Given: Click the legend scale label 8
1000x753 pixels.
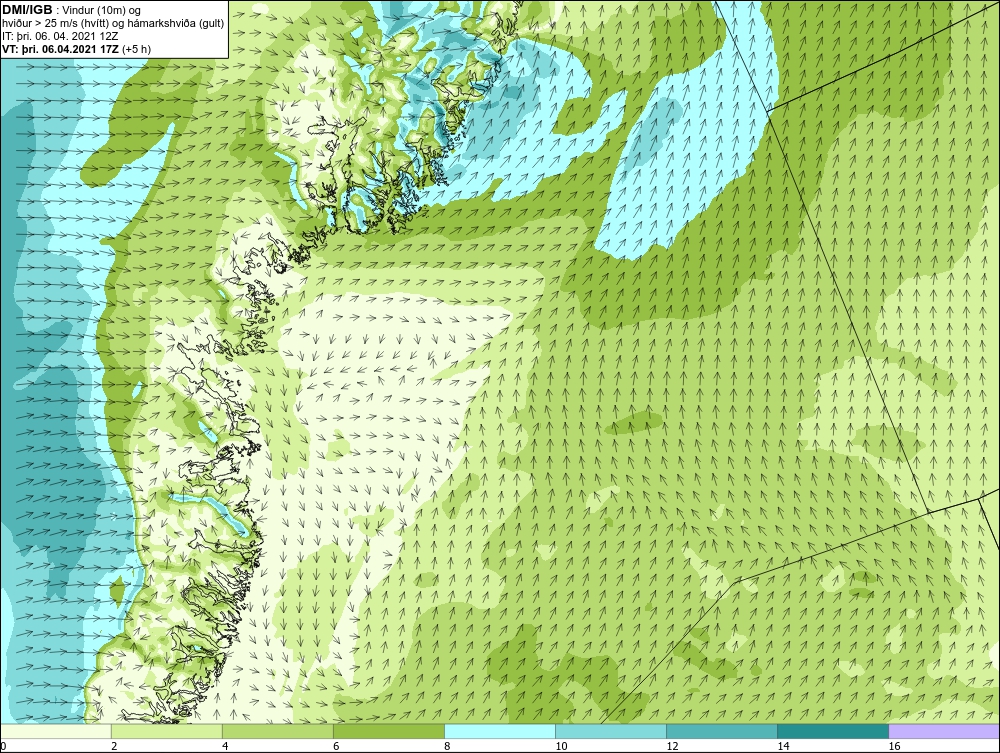Looking at the screenshot, I should click(446, 746).
